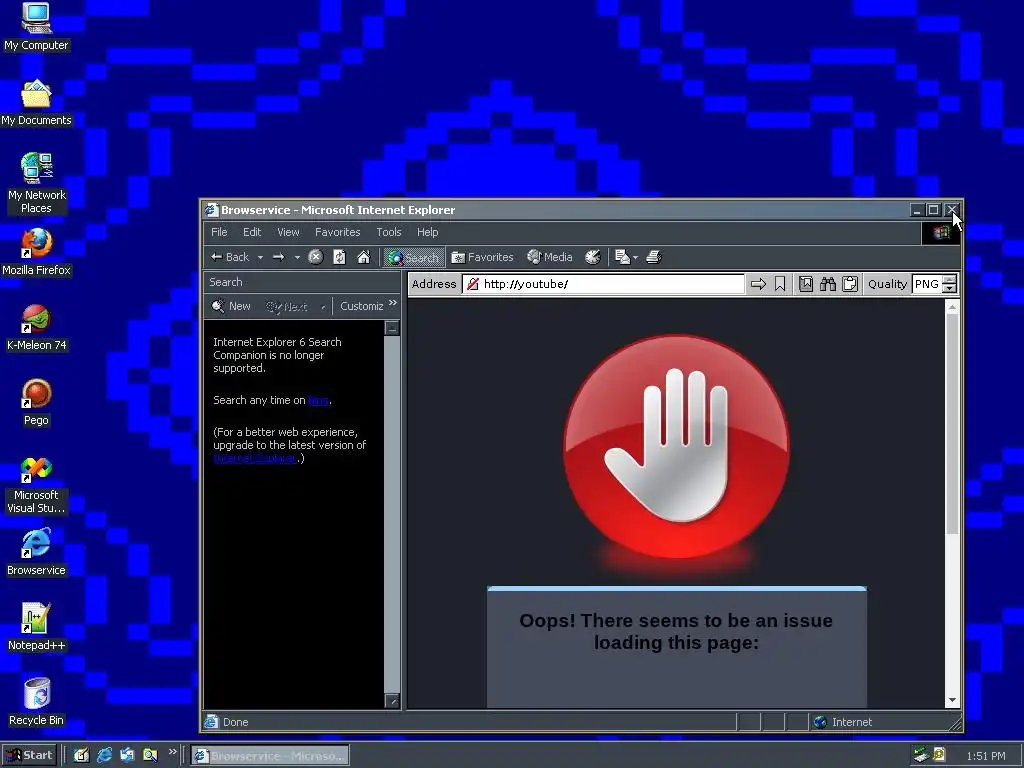Click the Edit page toolbar icon
1024x768 pixels.
click(x=622, y=257)
